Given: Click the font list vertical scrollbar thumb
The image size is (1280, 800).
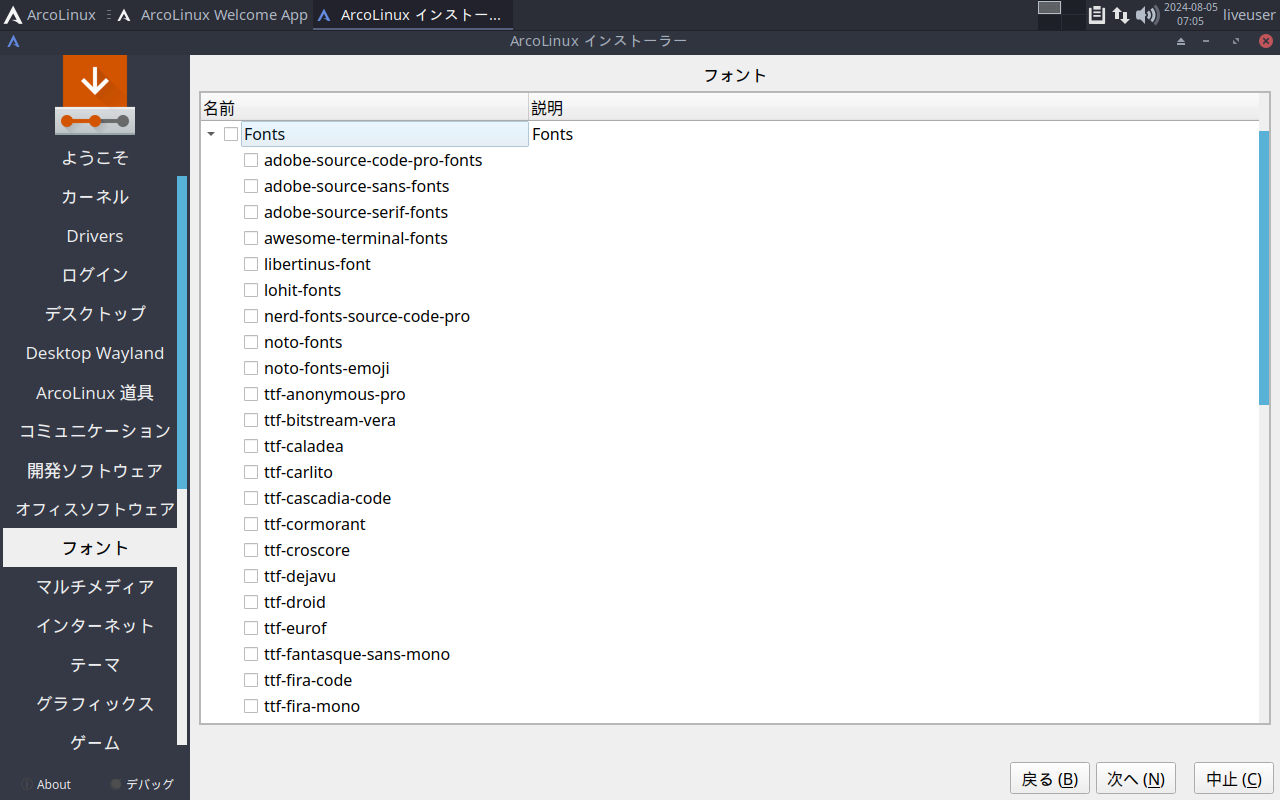Looking at the screenshot, I should pyautogui.click(x=1264, y=267).
